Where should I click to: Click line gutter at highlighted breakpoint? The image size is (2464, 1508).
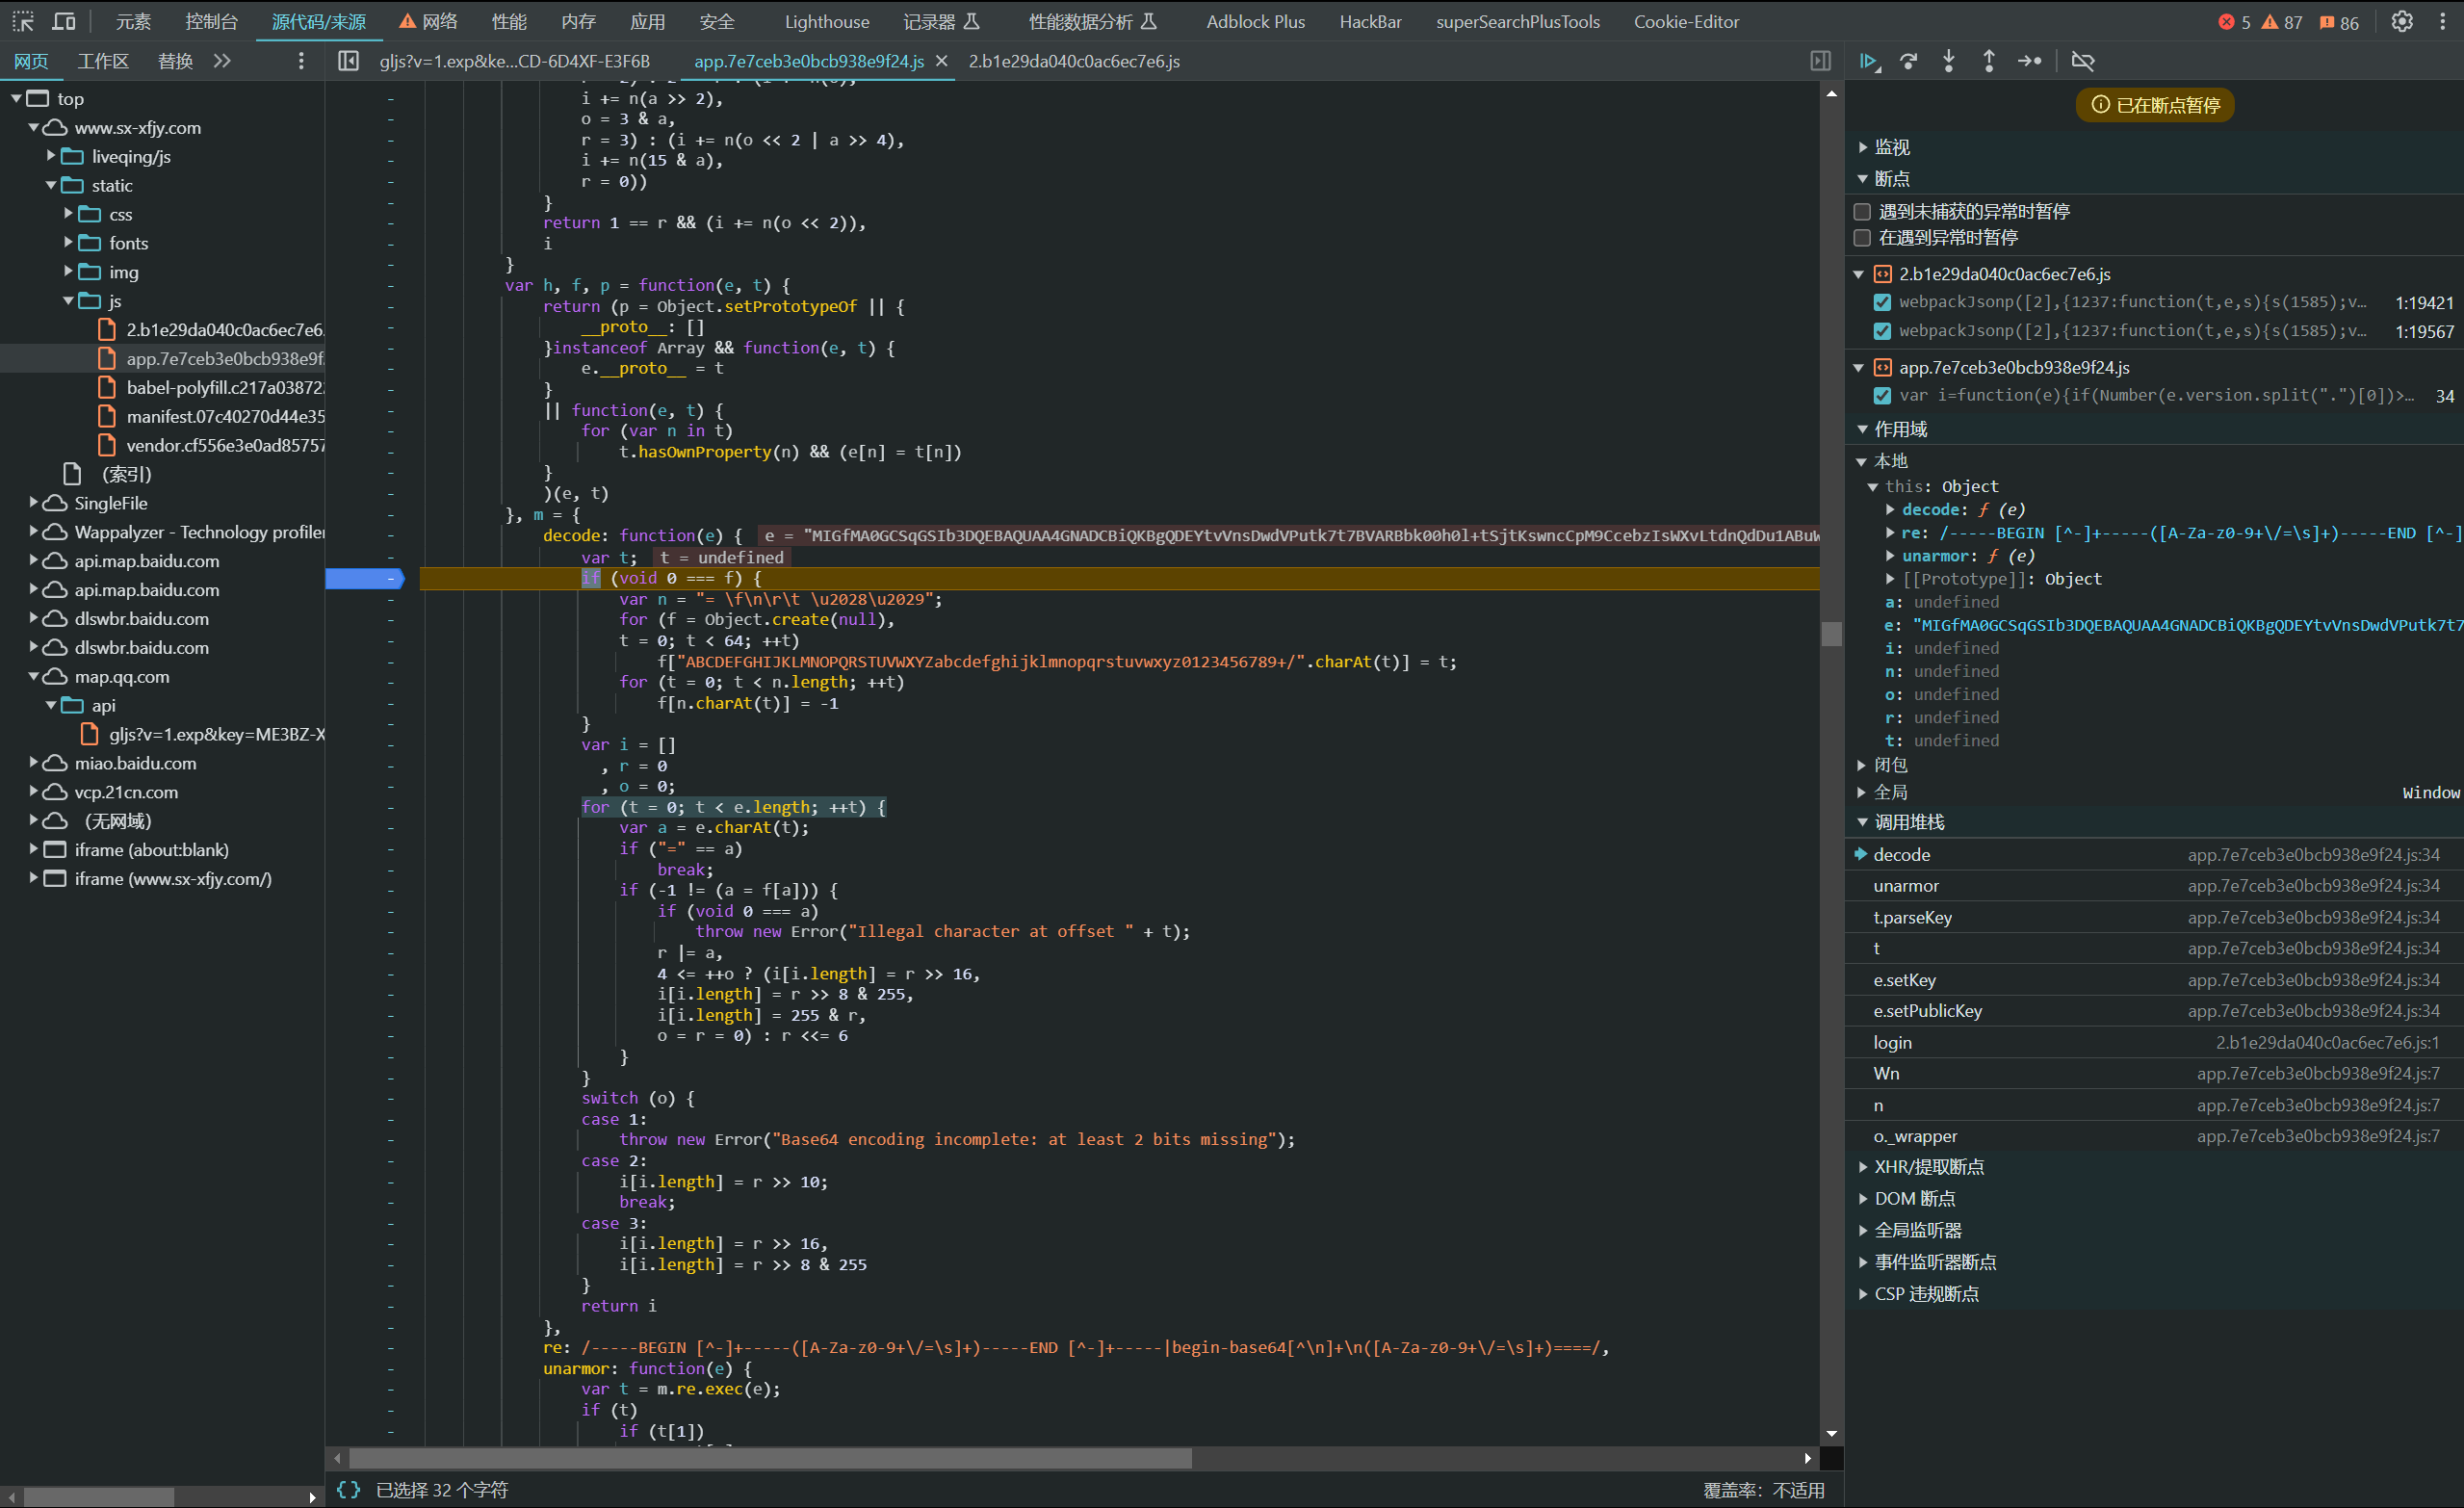click(365, 578)
